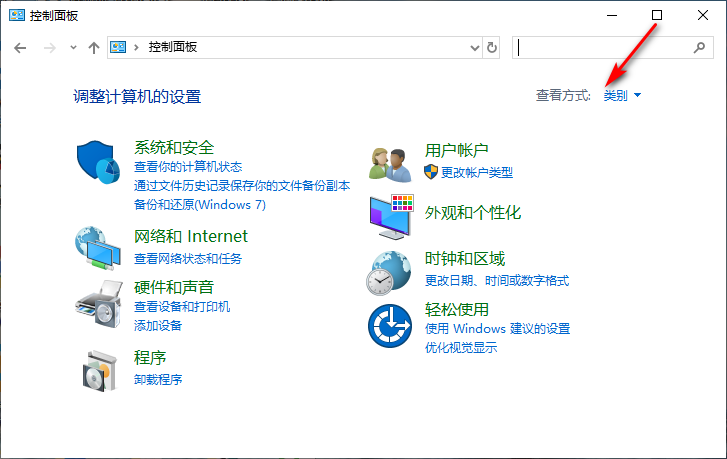Open the Network and Internet globe icon
The image size is (727, 459).
pyautogui.click(x=99, y=250)
